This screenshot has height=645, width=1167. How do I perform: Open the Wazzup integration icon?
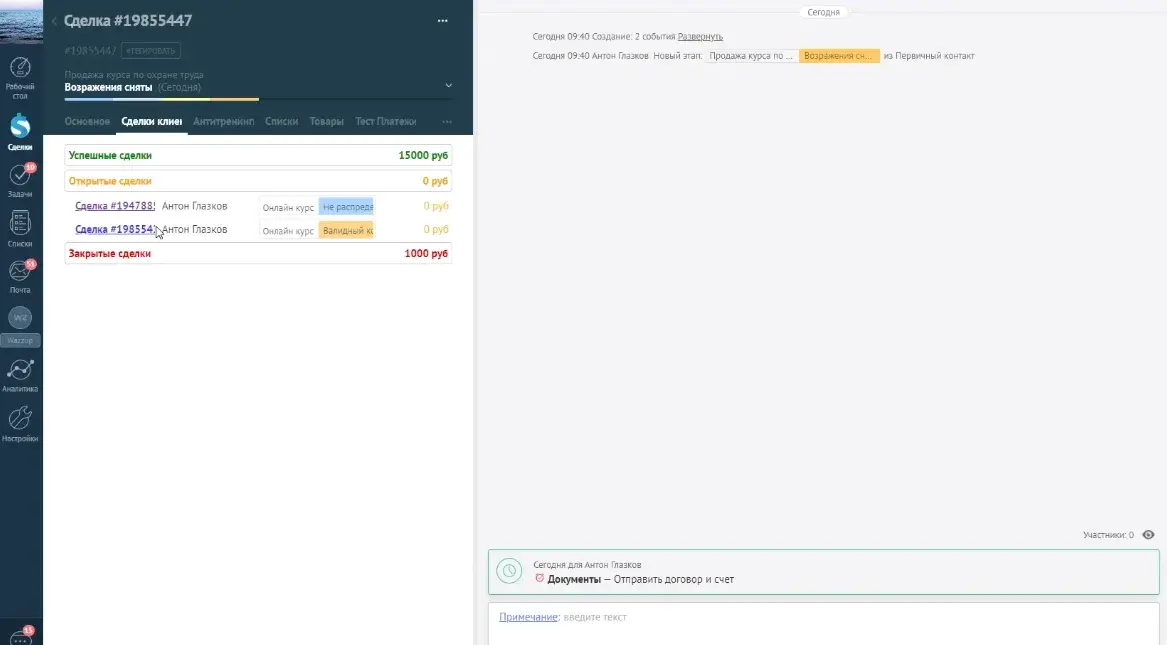[20, 326]
